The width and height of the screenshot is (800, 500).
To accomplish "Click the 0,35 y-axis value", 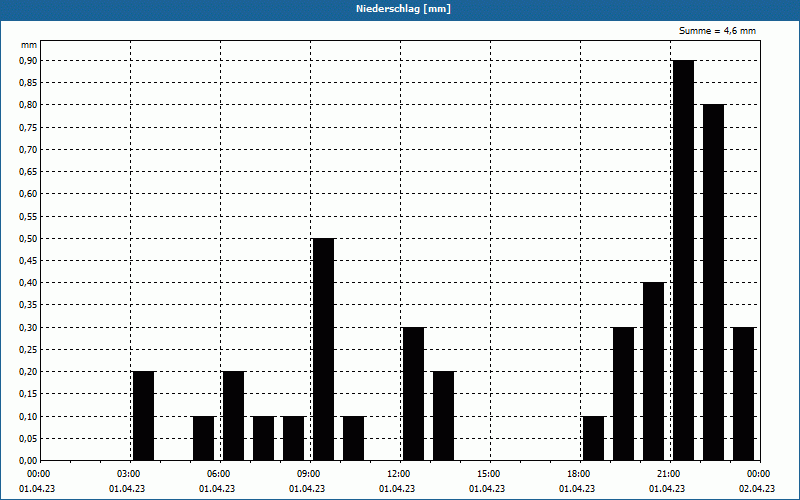I will click(28, 305).
